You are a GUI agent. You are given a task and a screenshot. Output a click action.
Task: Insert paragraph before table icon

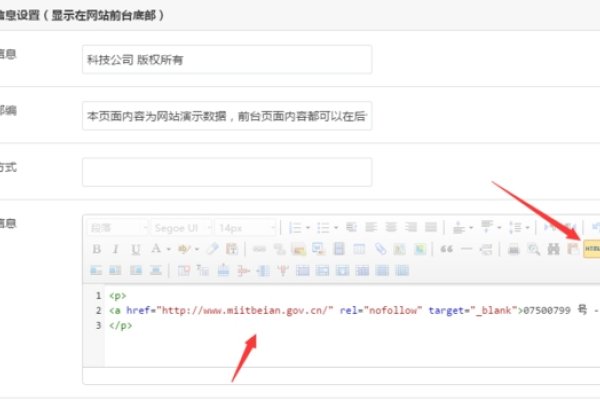point(202,271)
